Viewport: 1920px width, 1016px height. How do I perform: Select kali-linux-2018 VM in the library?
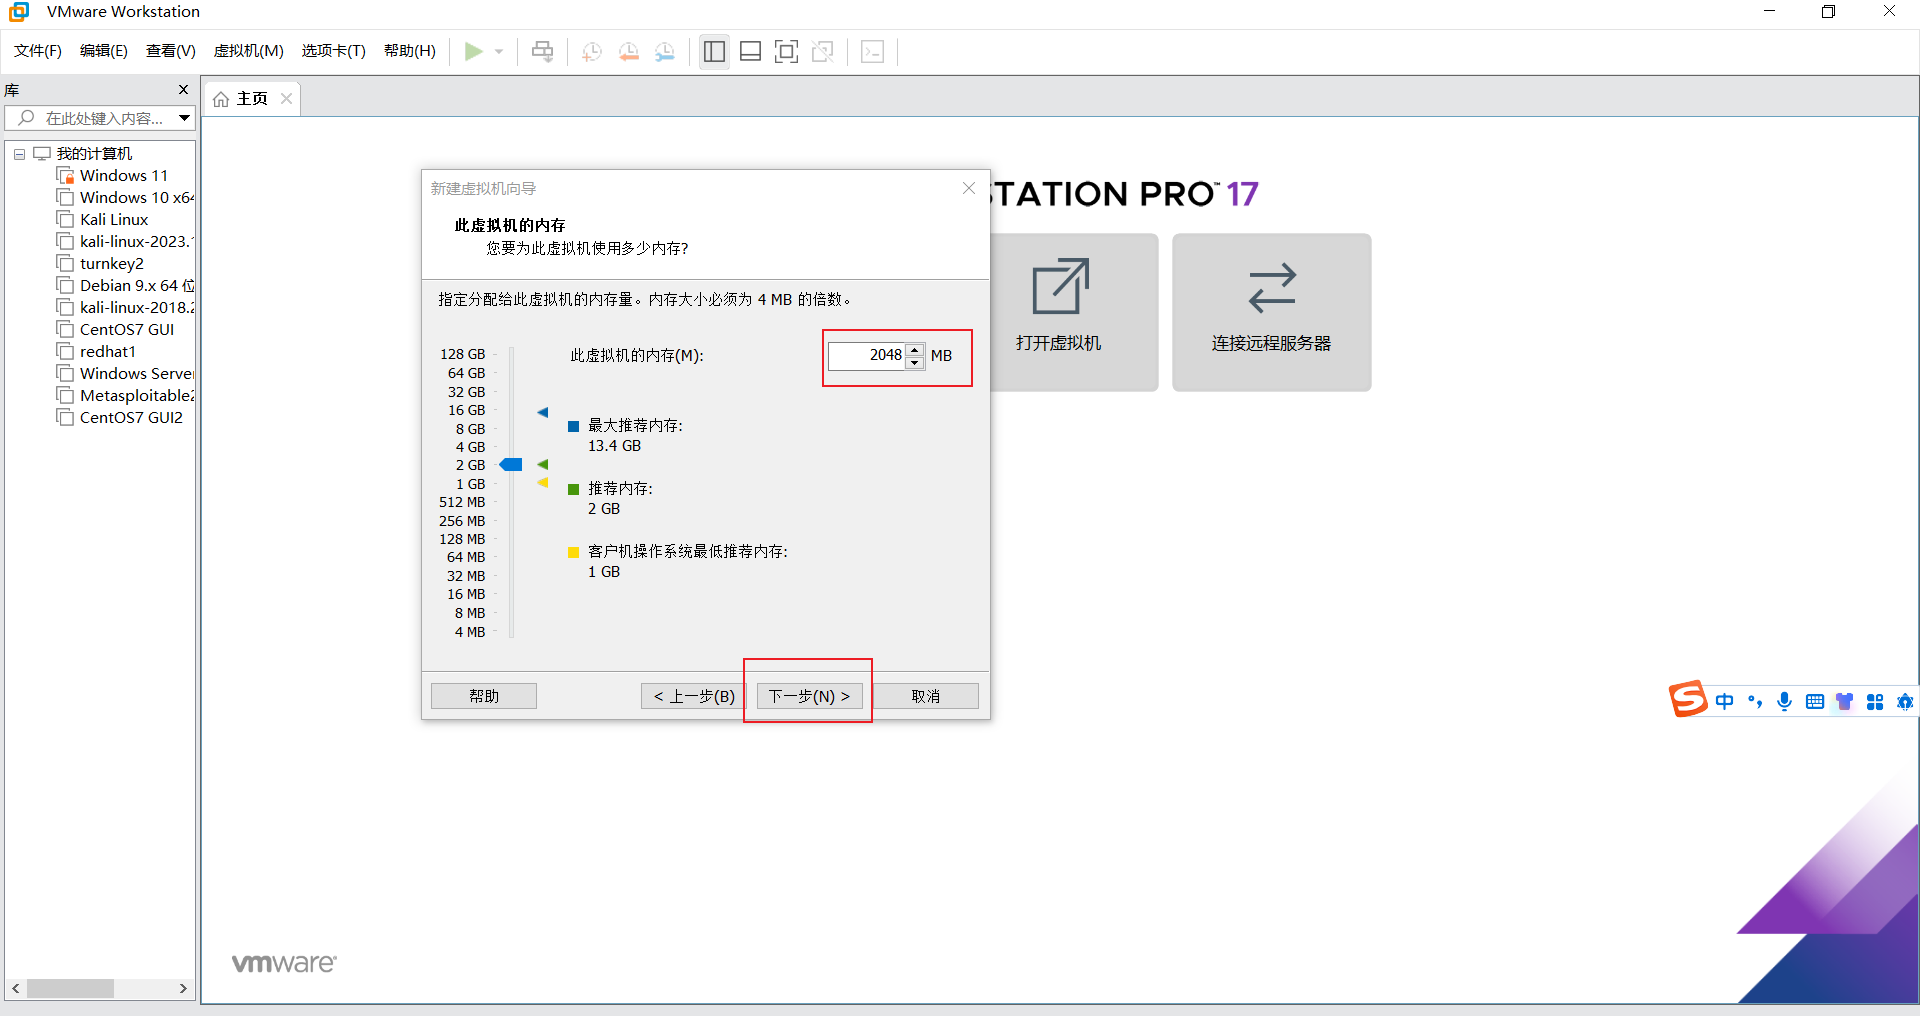pos(126,308)
